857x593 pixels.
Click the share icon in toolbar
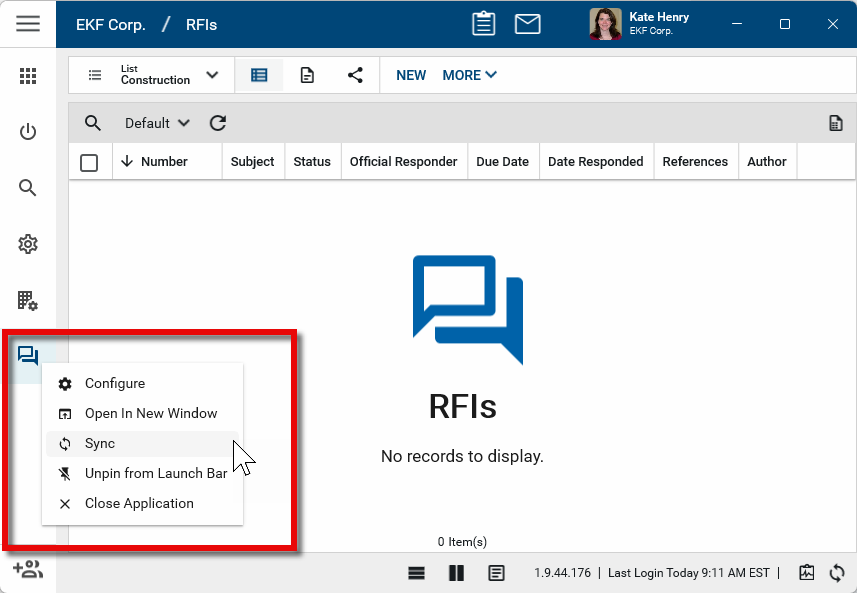[355, 75]
